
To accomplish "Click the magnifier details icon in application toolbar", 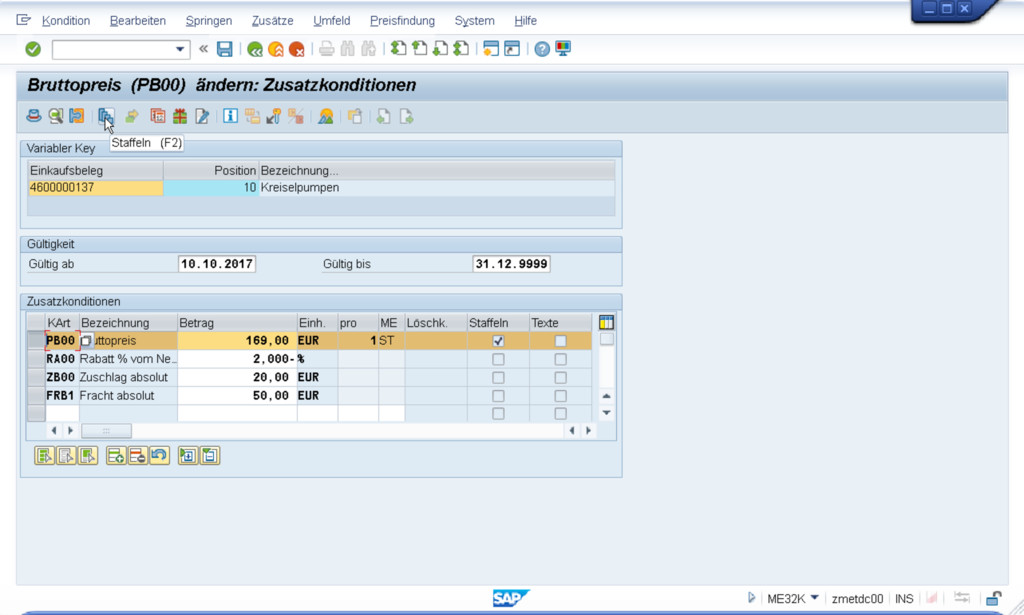I will [56, 117].
